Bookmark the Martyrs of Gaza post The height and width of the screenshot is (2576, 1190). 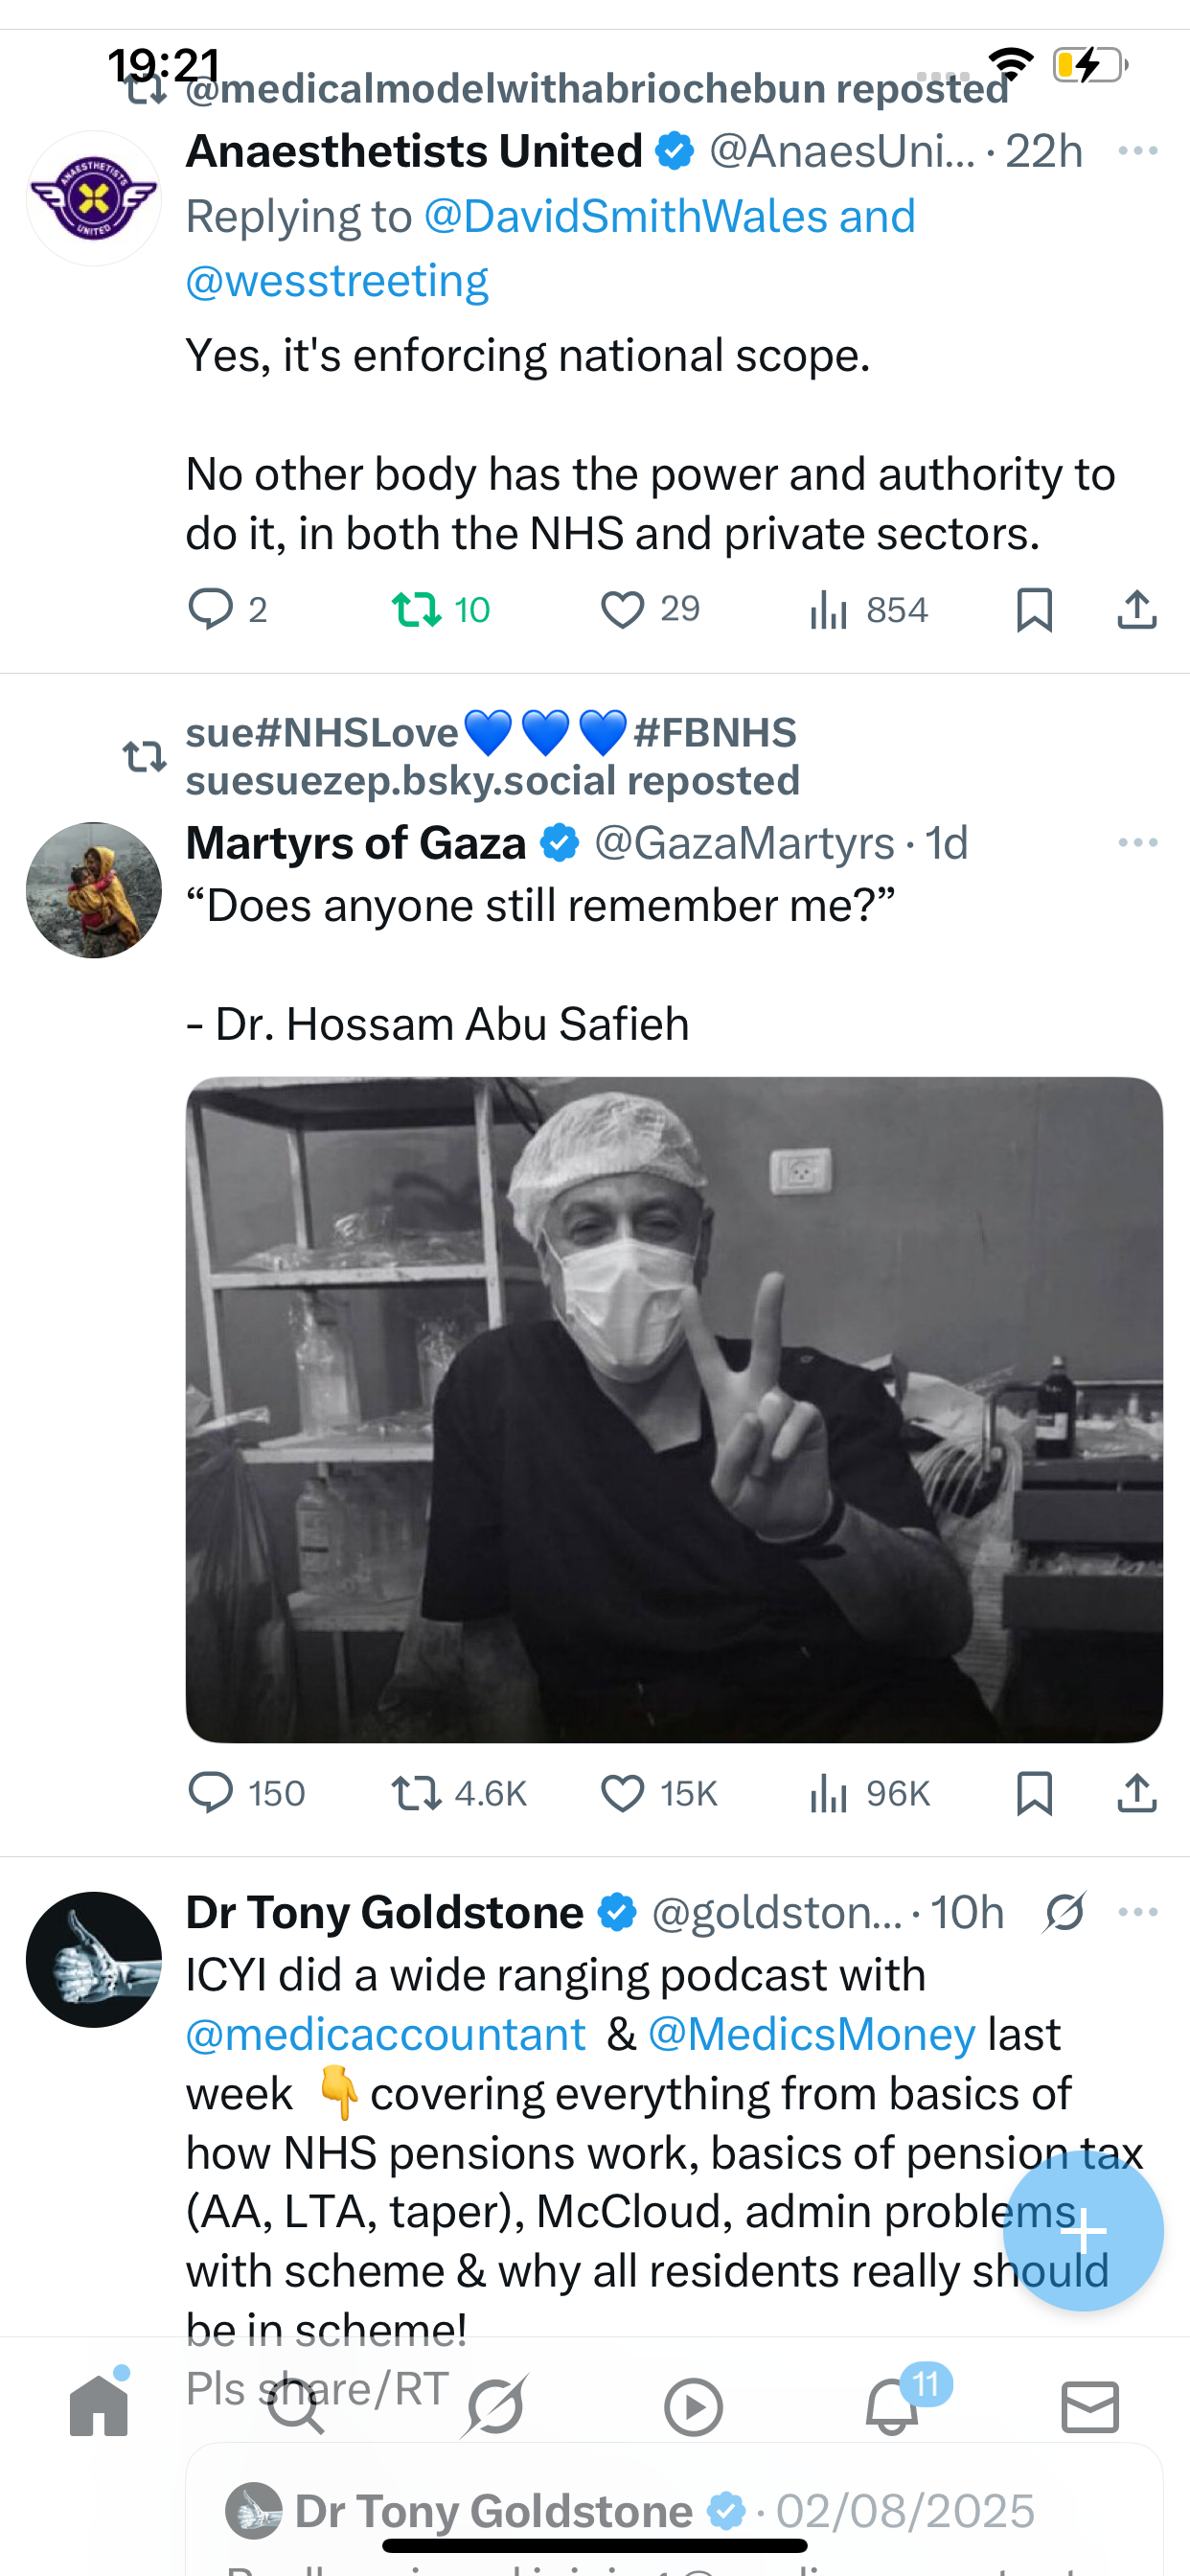tap(1034, 1793)
